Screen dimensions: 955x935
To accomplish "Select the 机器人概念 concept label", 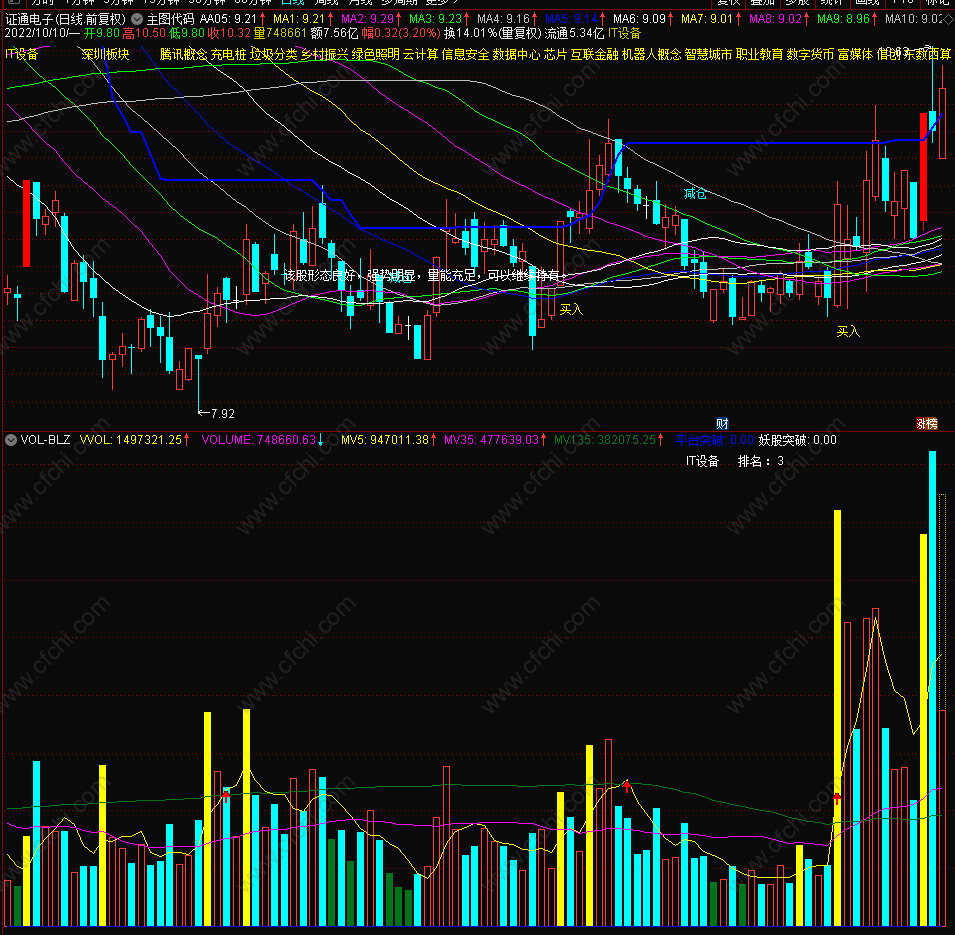I will point(651,55).
